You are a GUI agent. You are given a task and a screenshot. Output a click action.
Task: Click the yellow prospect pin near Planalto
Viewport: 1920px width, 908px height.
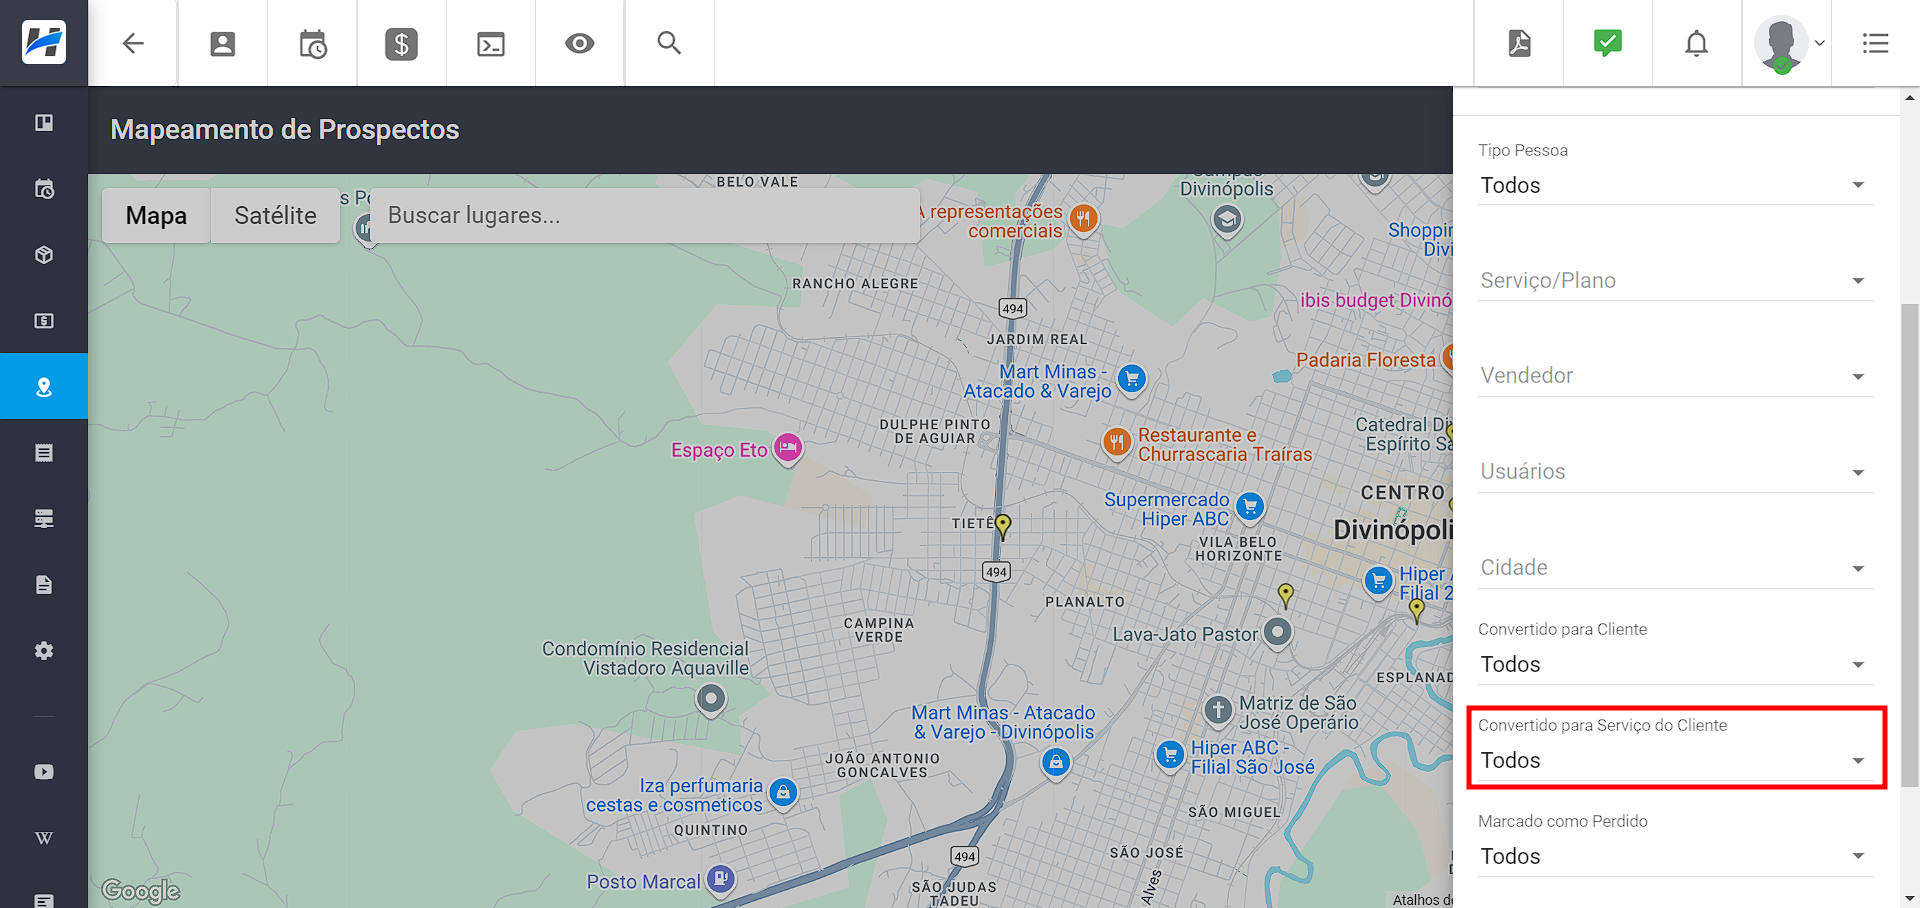[x=1286, y=595]
